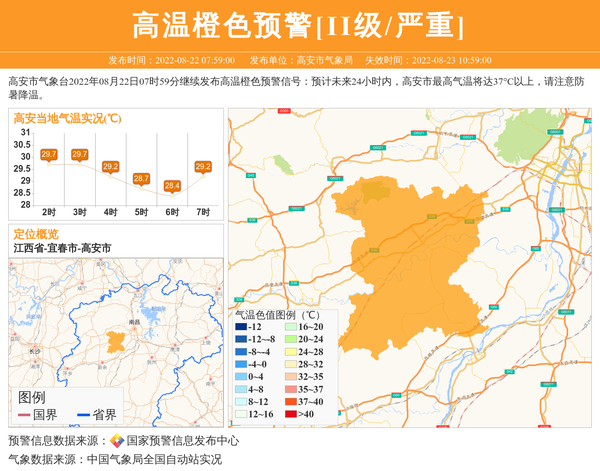Click the 图例 heading on overview map

tap(32, 398)
